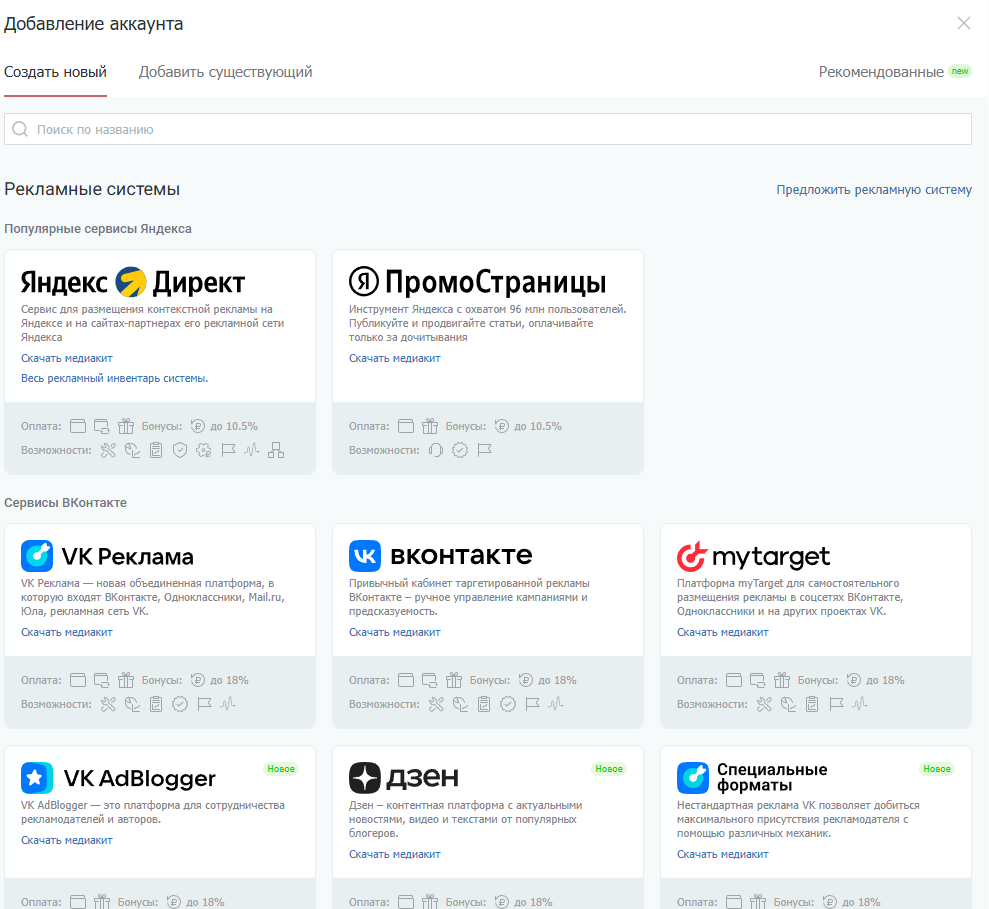Screen dimensions: 989x909
Task: Open the Рекомендованные section
Action: coord(880,72)
